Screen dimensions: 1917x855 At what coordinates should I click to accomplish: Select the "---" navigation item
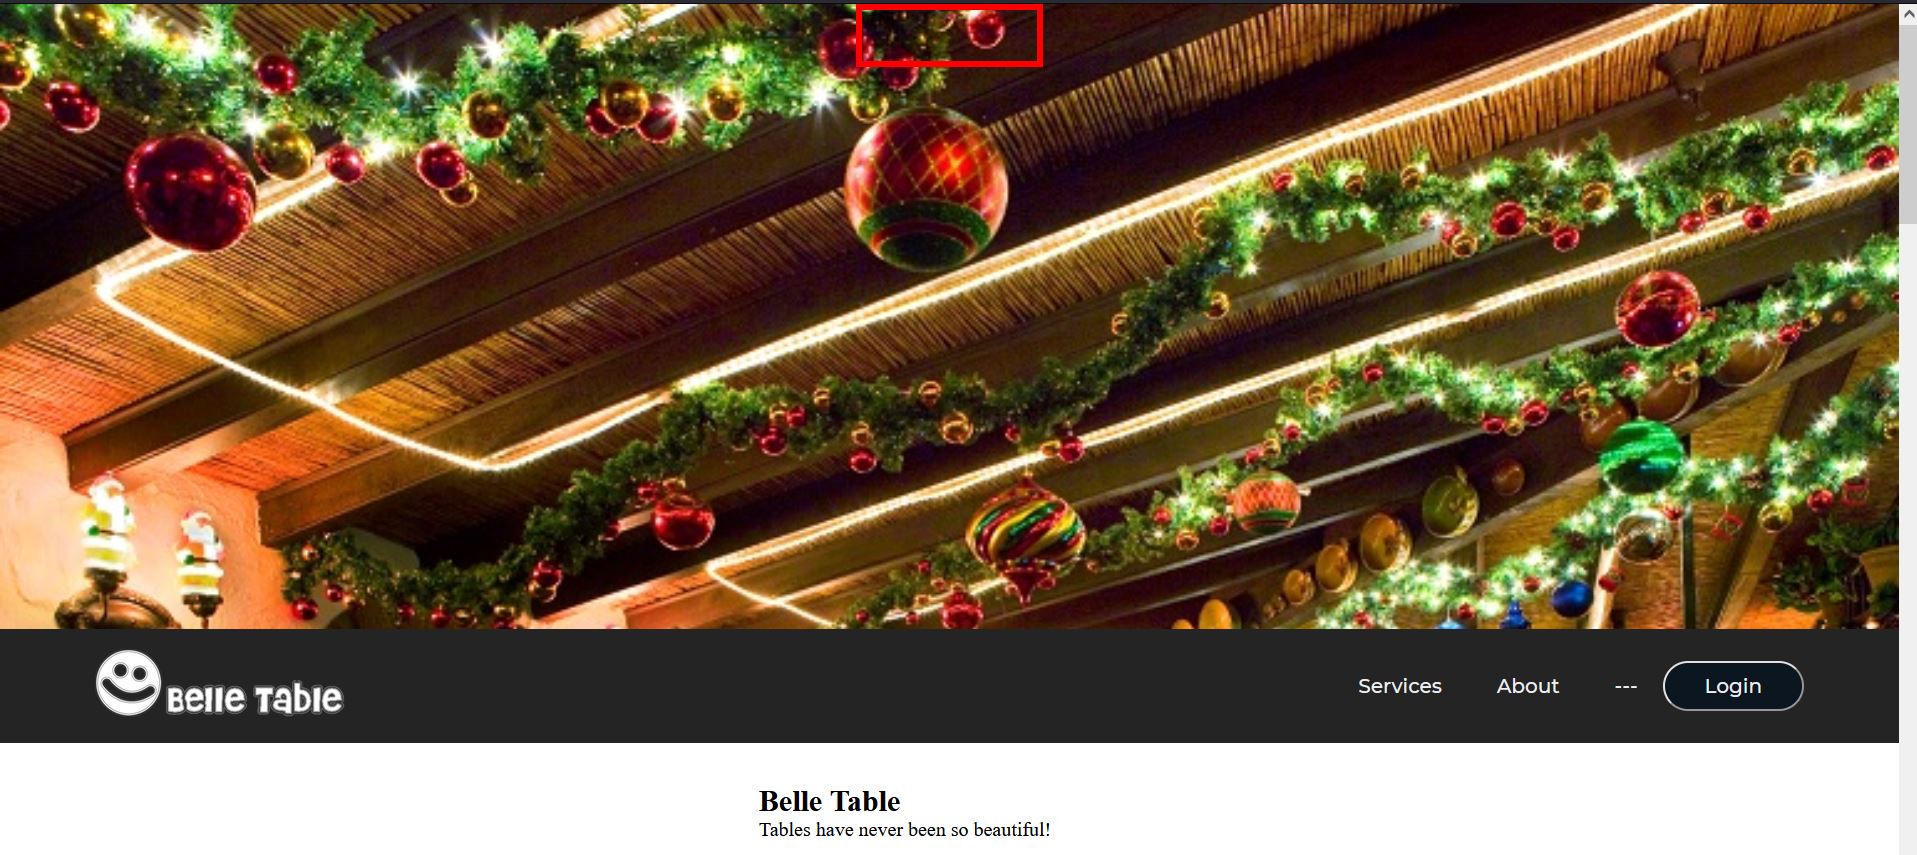1625,686
